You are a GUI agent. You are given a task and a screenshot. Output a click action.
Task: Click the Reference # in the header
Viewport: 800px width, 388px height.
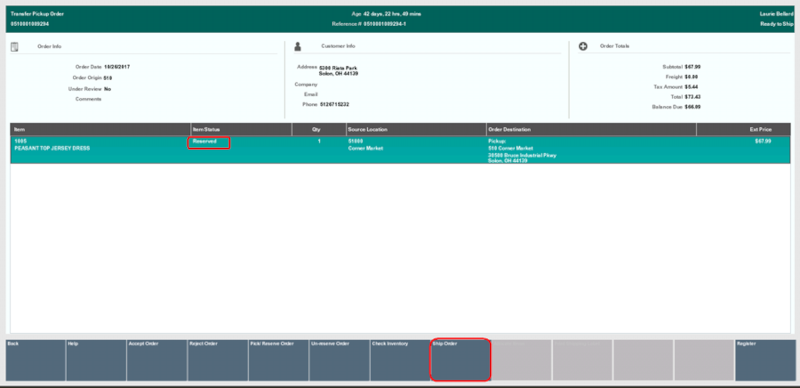369,24
